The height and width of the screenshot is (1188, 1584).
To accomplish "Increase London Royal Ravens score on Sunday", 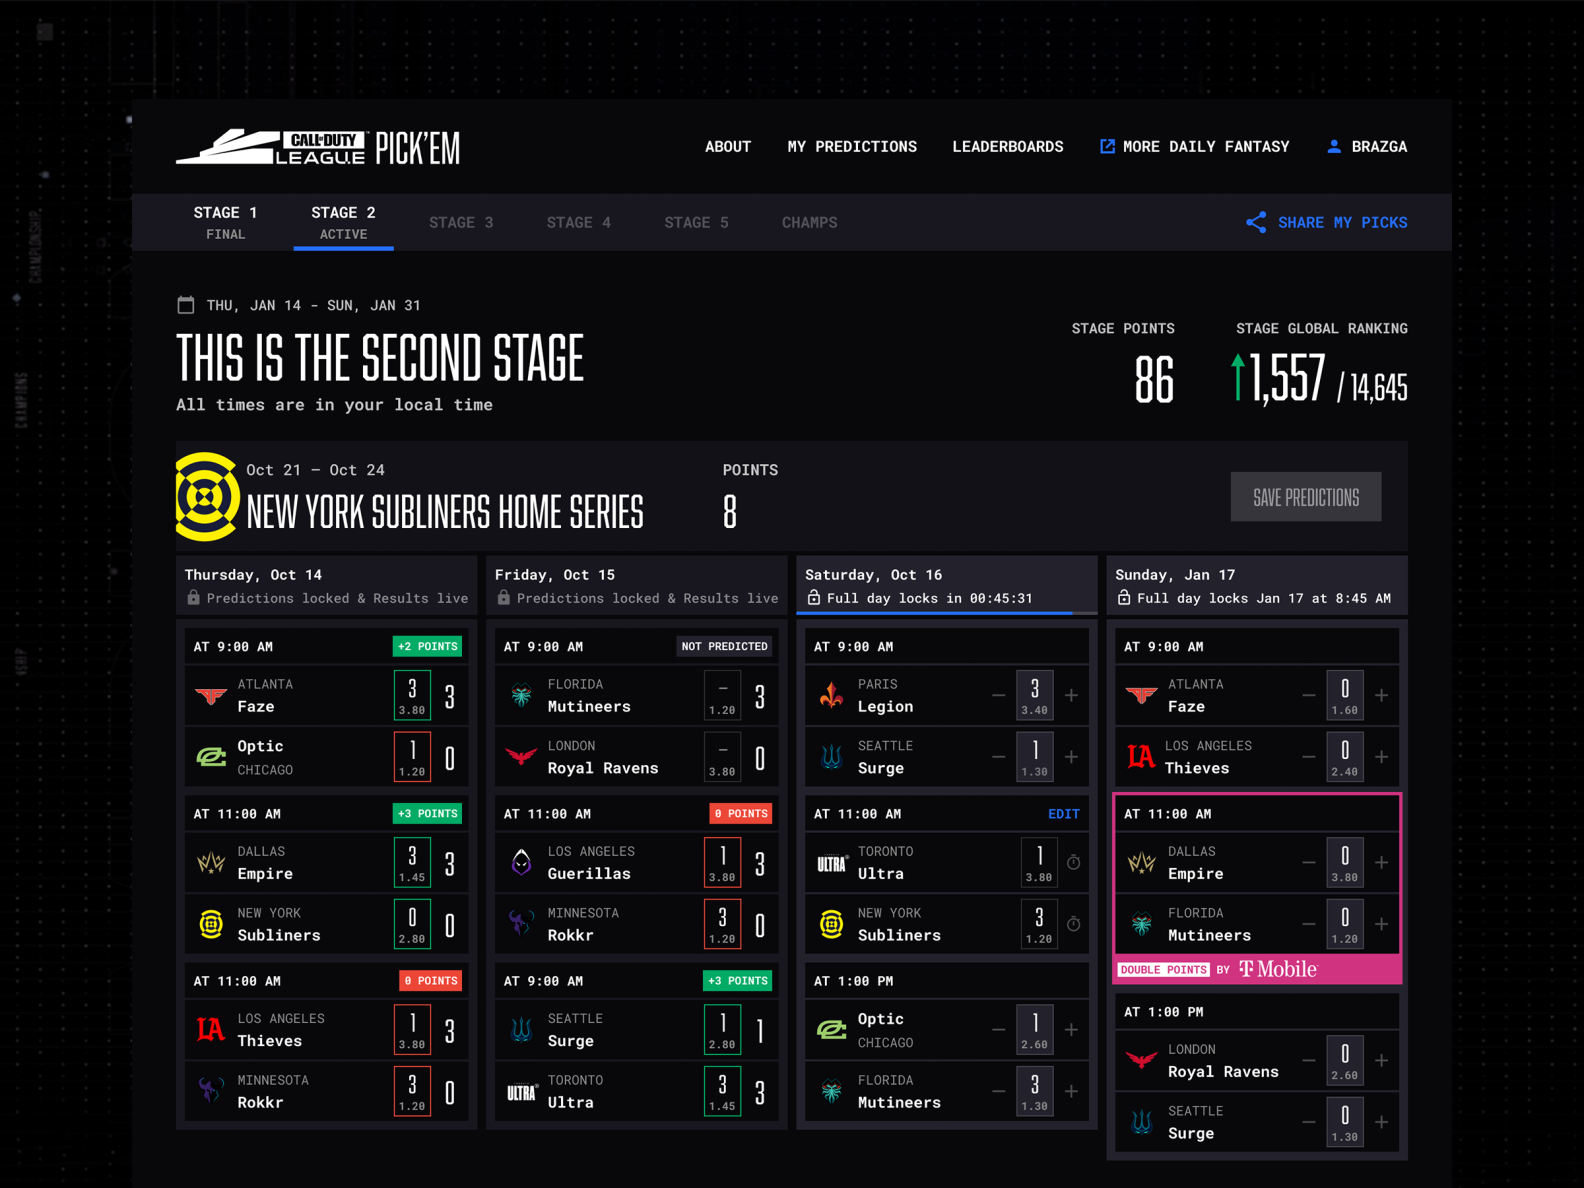I will [x=1382, y=1060].
